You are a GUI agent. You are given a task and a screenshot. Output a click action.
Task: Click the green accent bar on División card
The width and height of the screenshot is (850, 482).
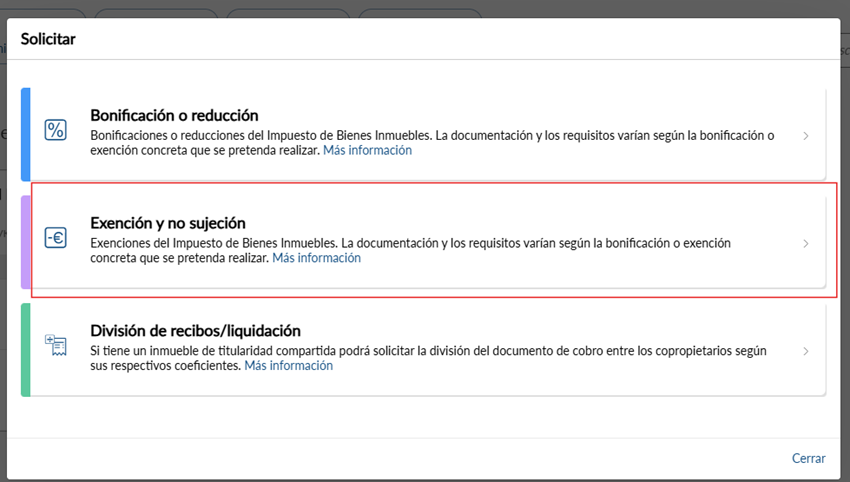pos(26,350)
